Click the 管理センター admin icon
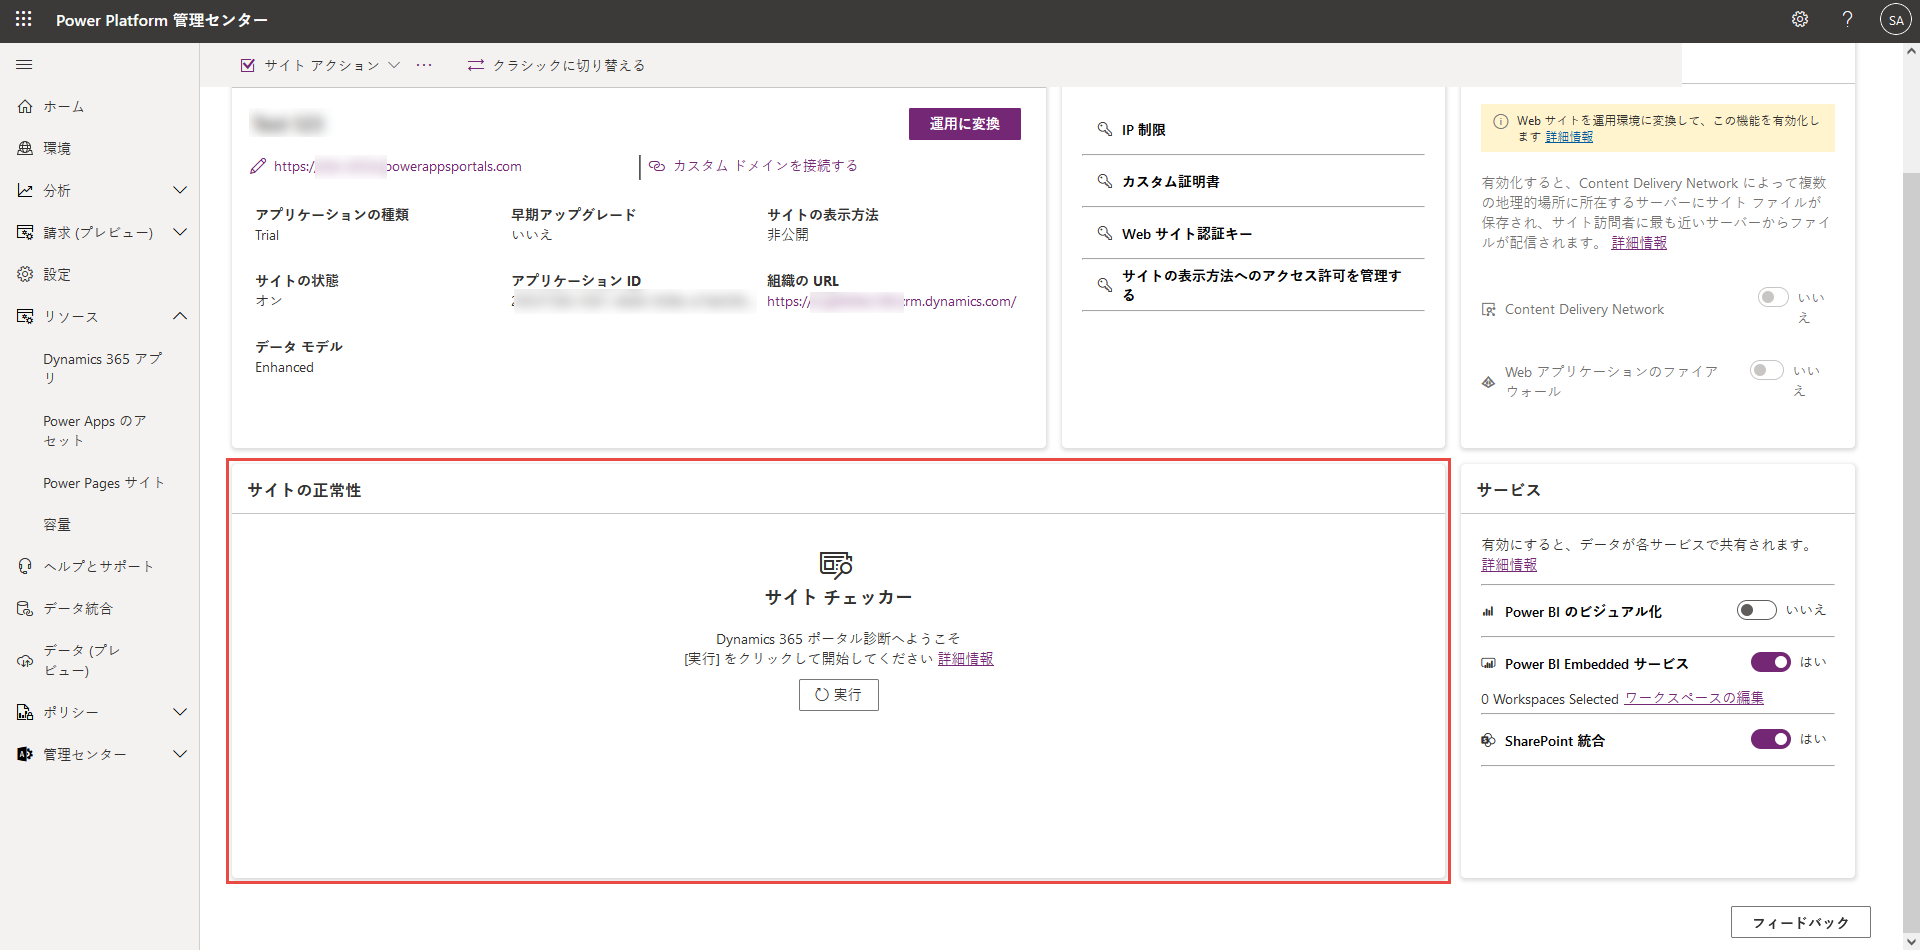Image resolution: width=1920 pixels, height=950 pixels. coord(25,754)
